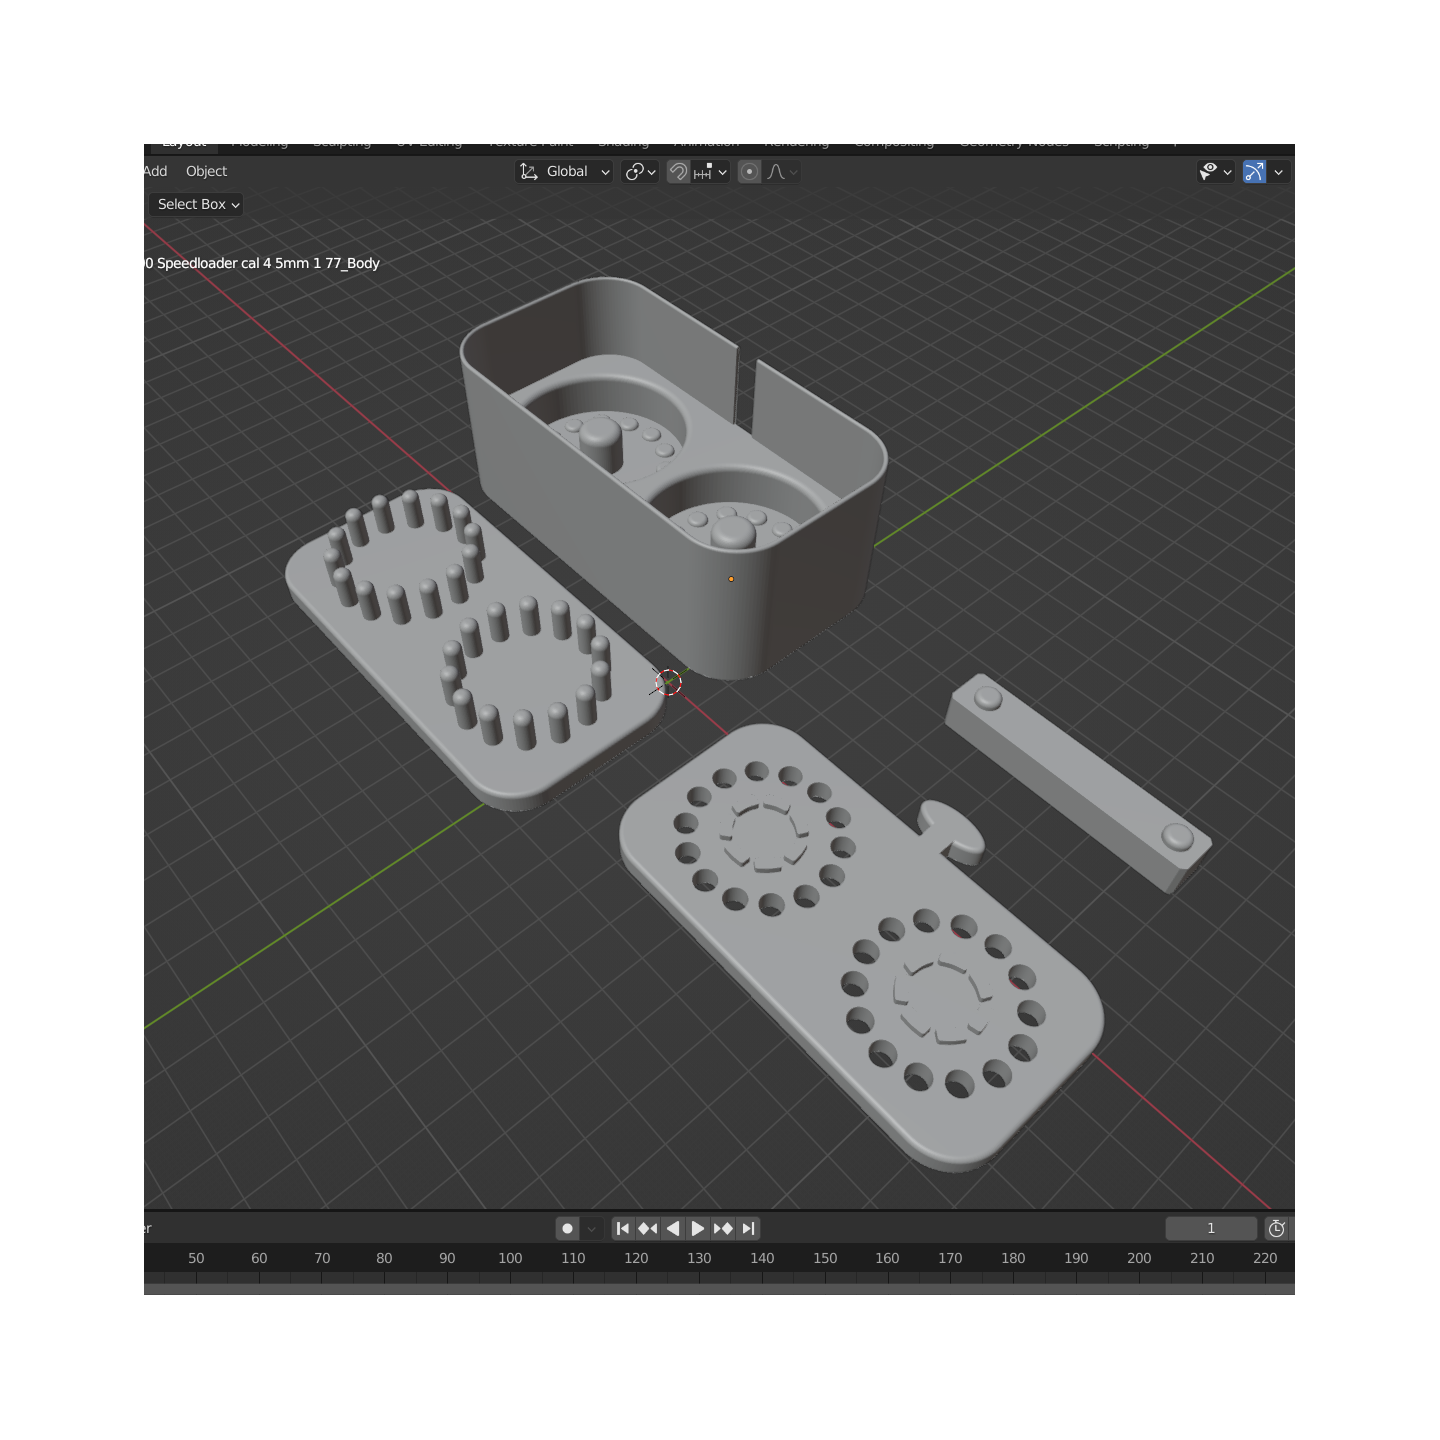The image size is (1440, 1440).
Task: Open the Add menu
Action: [155, 171]
